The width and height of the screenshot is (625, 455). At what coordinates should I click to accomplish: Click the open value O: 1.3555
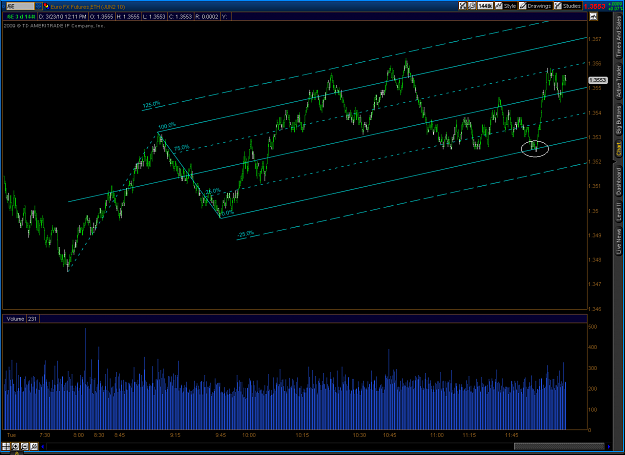tap(102, 16)
